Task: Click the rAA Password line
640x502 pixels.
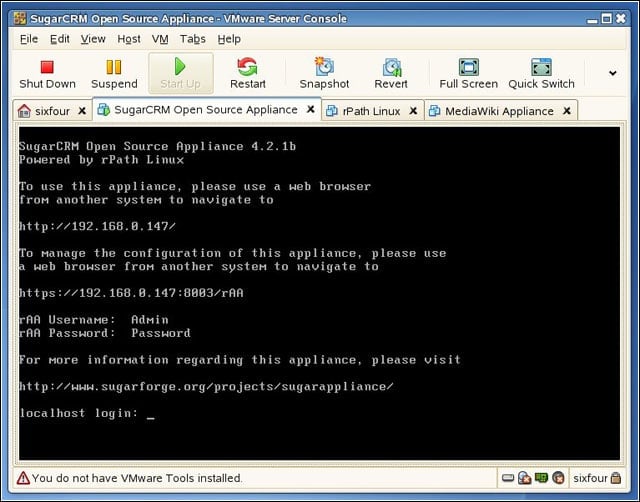Action: coord(105,333)
